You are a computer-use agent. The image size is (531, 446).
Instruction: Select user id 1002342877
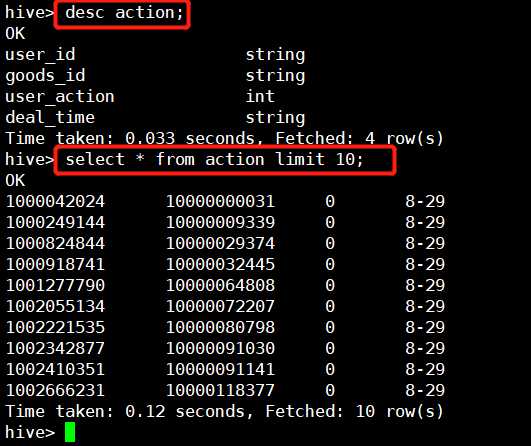click(x=55, y=348)
